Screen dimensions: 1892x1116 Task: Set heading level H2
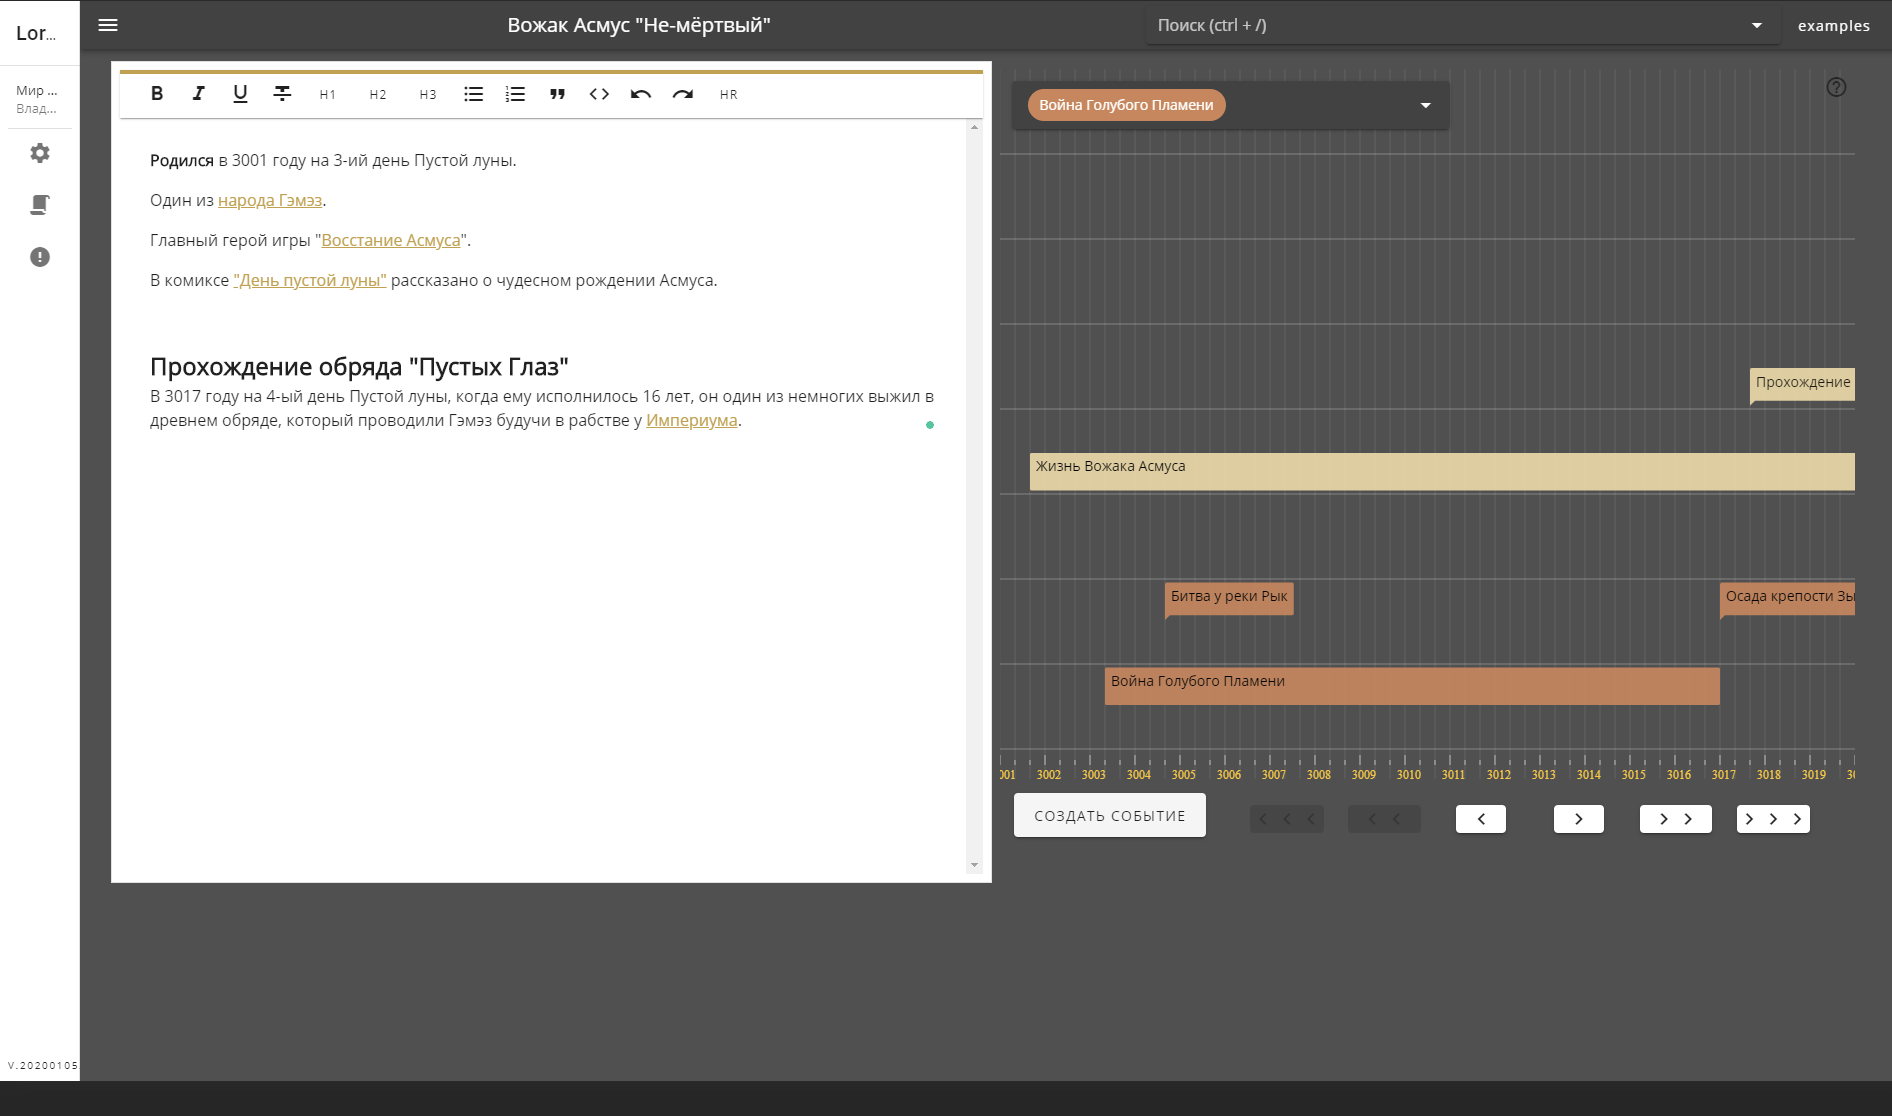377,94
